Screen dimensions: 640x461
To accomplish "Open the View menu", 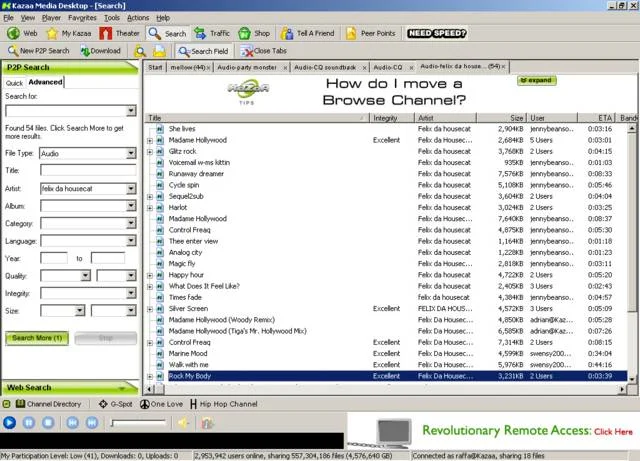I will tap(28, 18).
